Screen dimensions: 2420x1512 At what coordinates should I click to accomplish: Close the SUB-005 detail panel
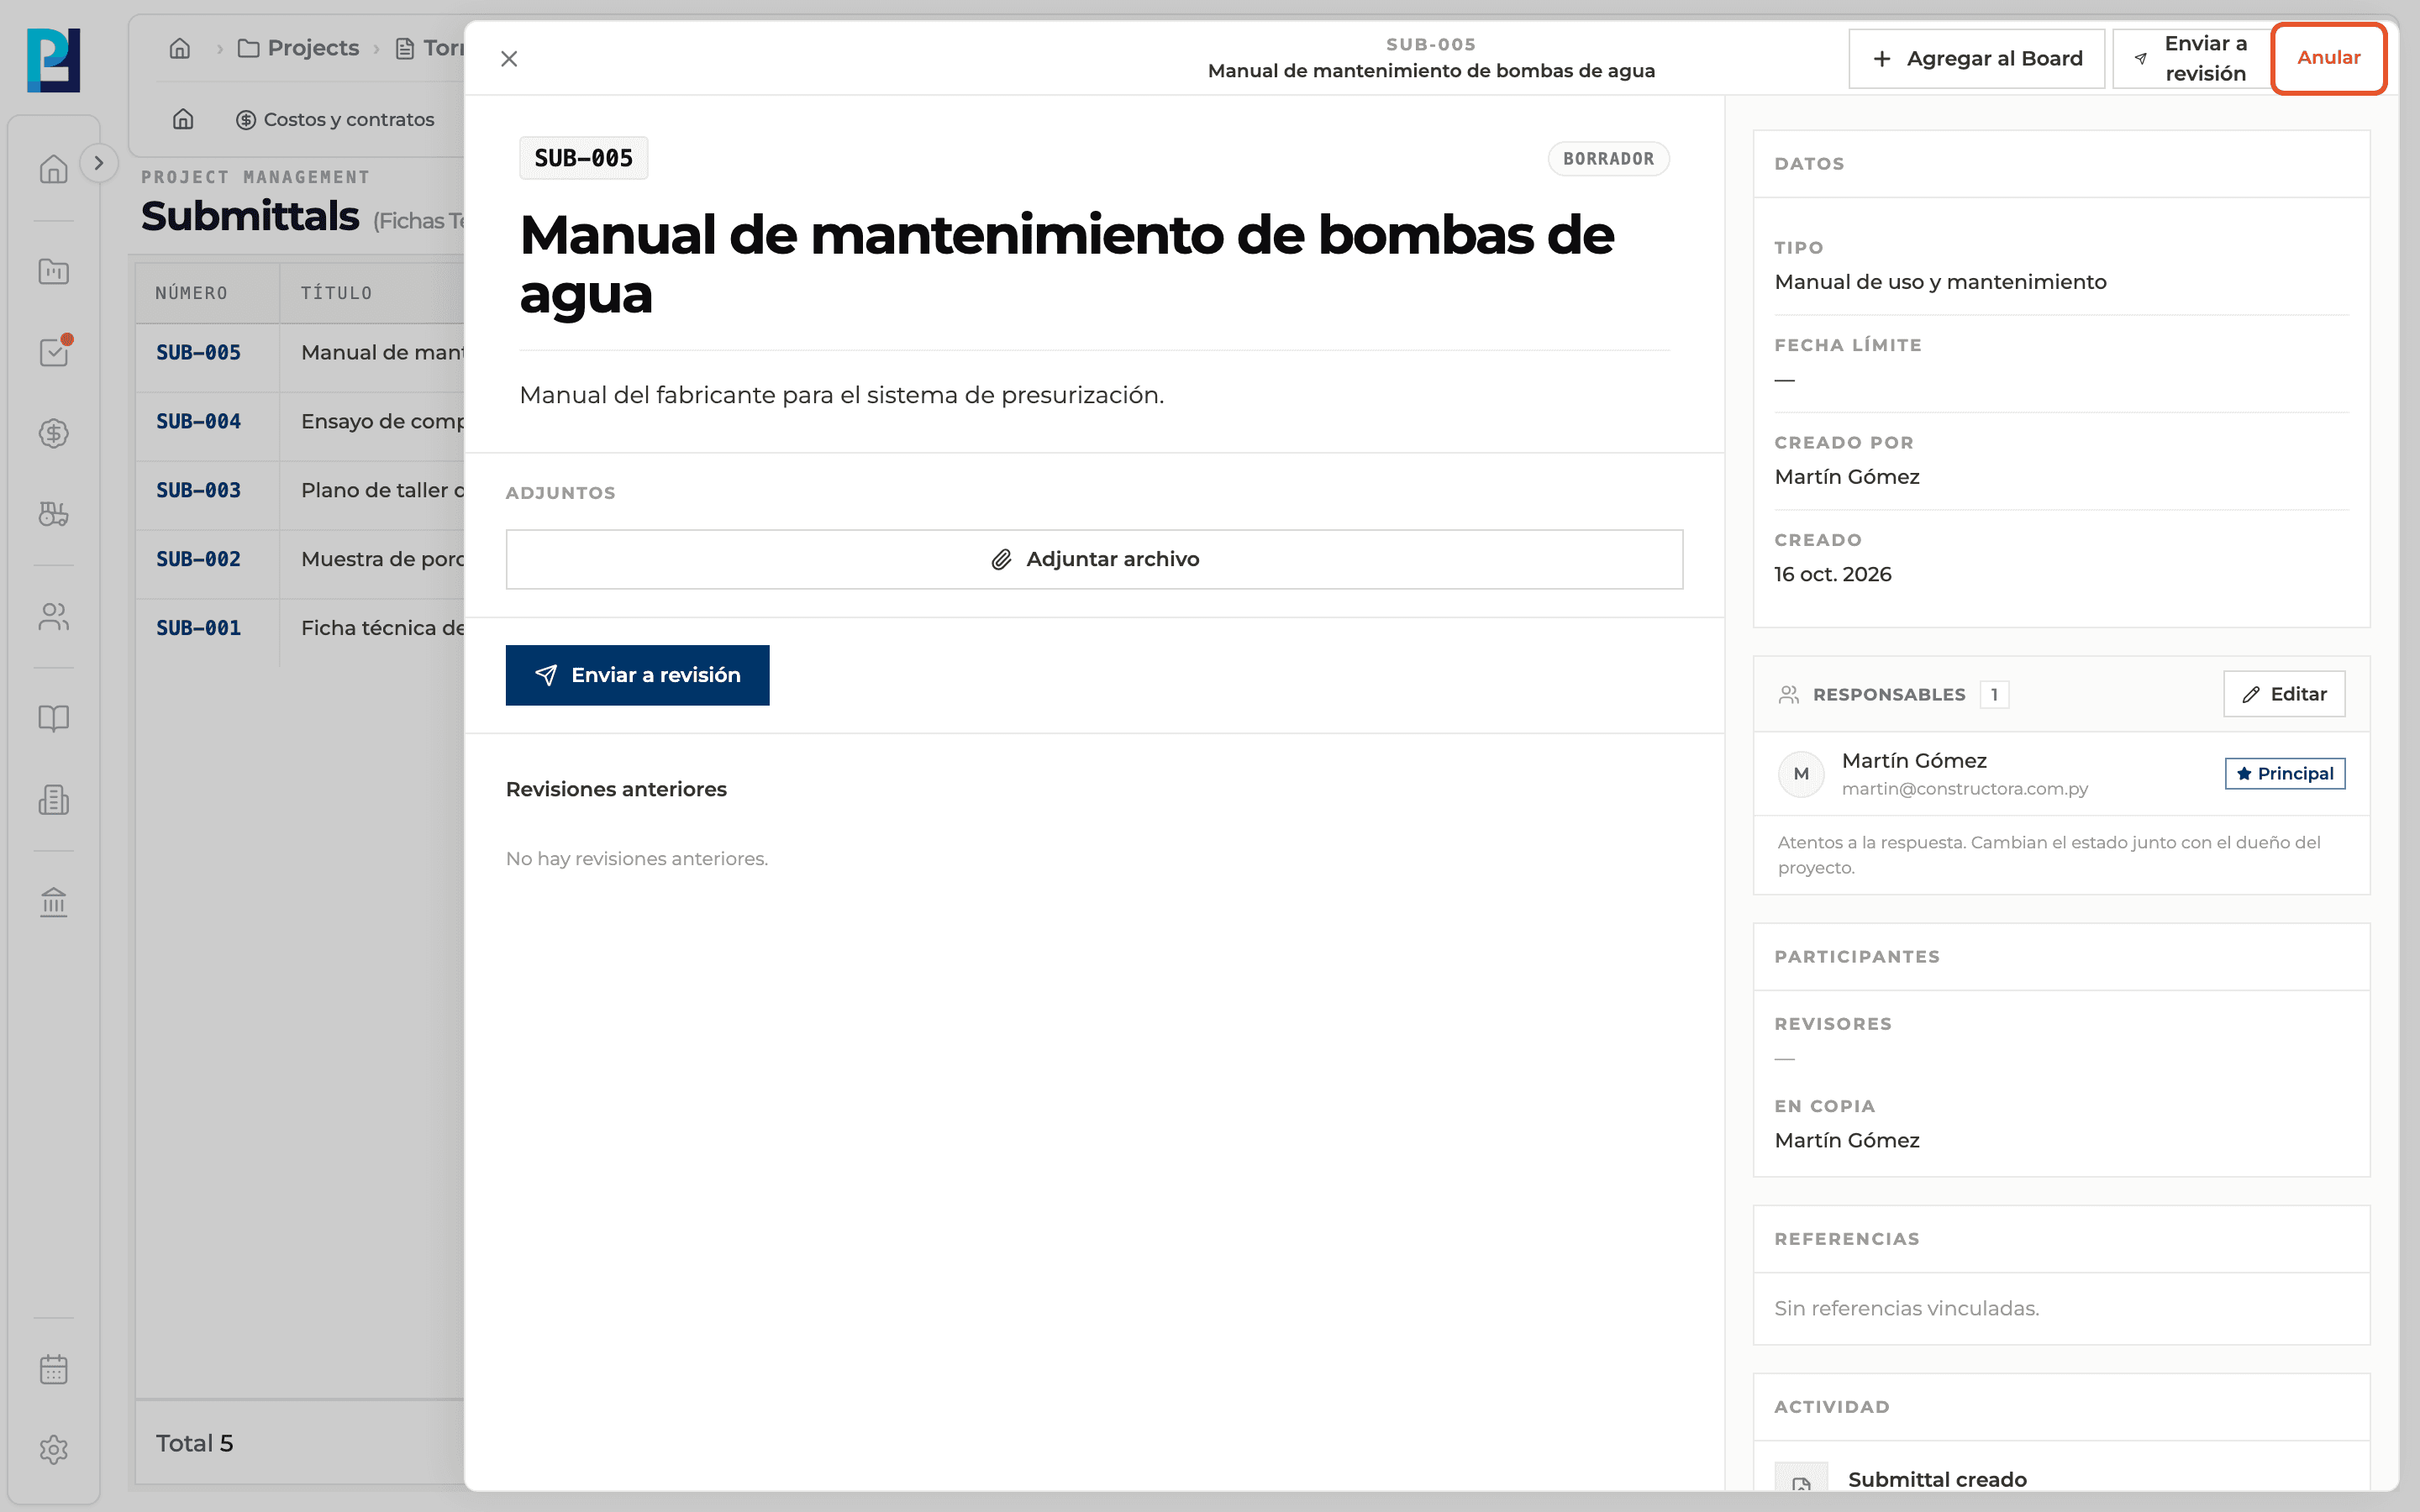[x=509, y=59]
